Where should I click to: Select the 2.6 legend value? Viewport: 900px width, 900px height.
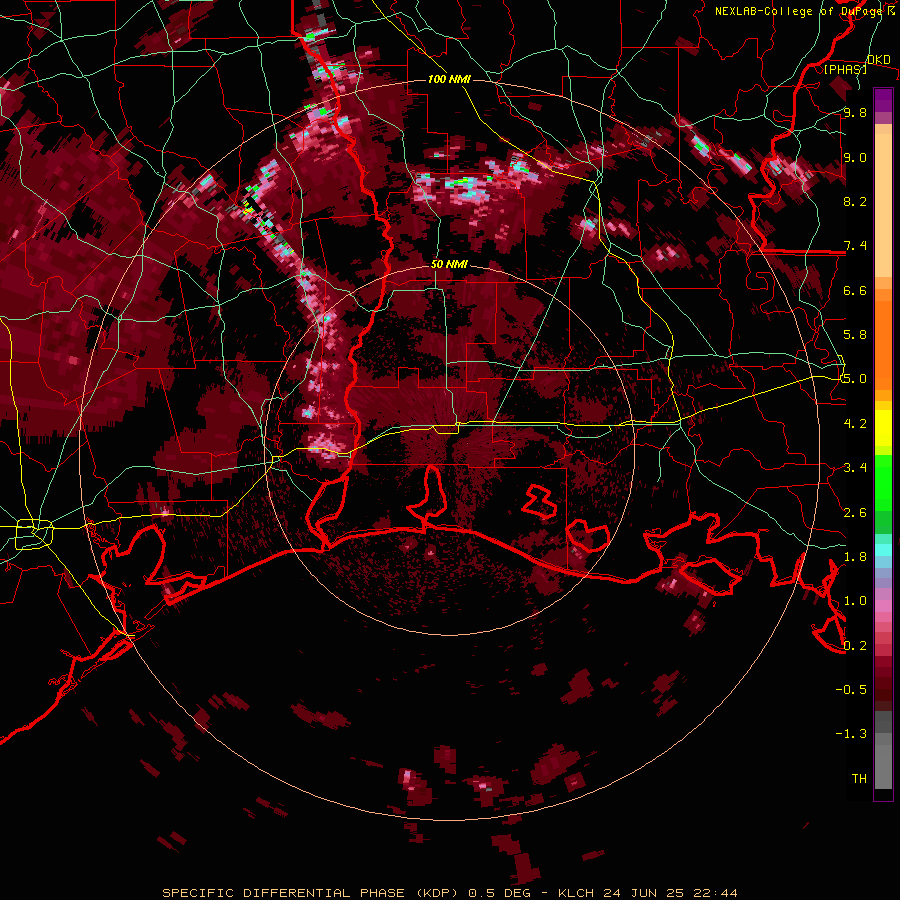[x=855, y=513]
